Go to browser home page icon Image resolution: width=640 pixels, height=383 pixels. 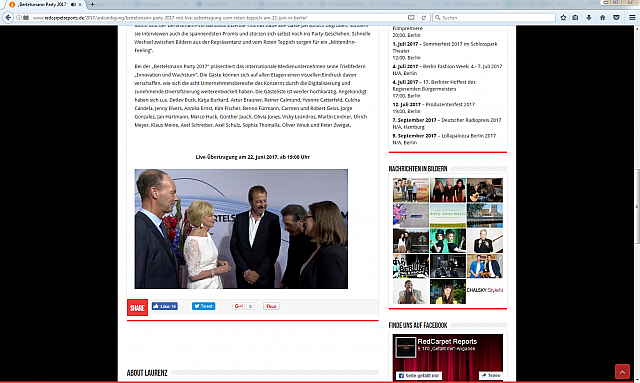point(602,18)
